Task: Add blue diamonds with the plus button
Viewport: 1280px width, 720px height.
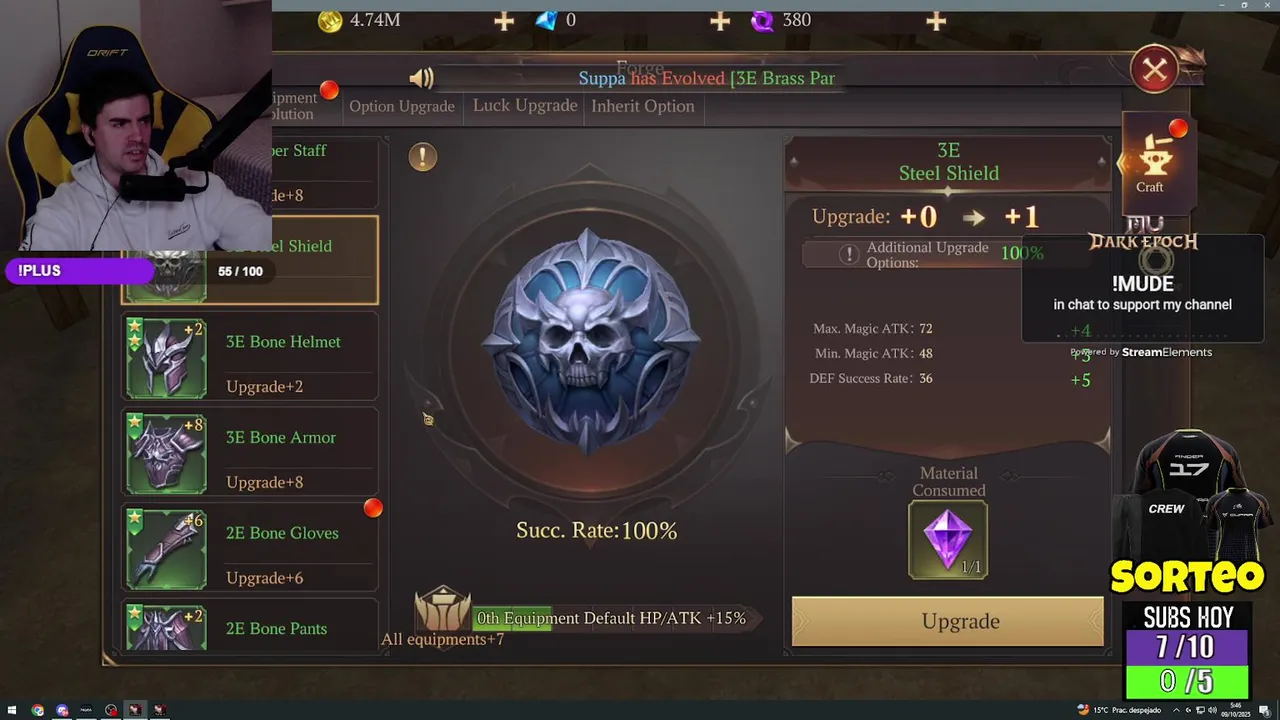Action: click(x=720, y=20)
